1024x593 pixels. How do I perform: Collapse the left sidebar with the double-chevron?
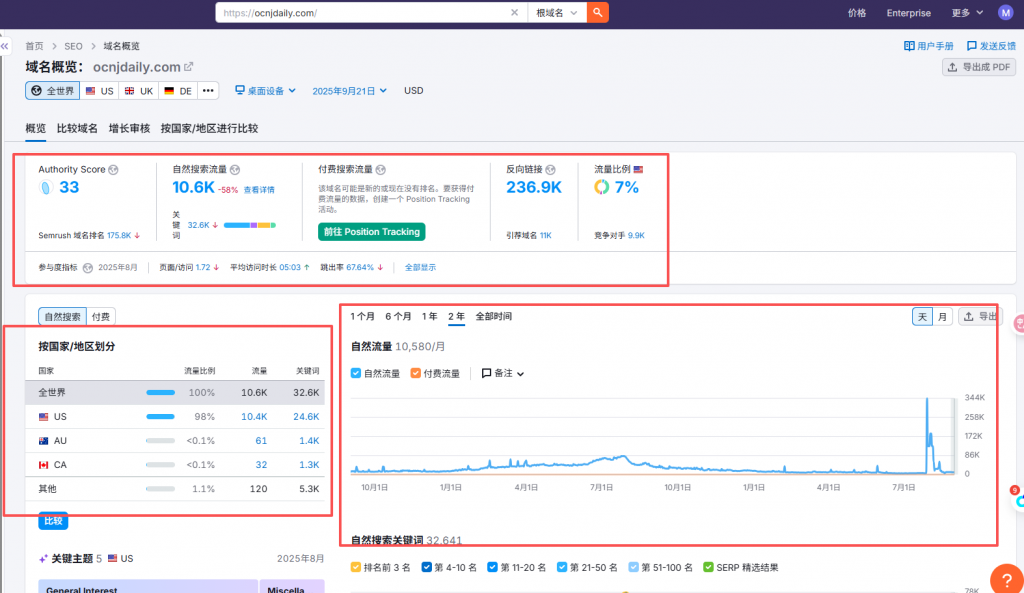[5, 46]
